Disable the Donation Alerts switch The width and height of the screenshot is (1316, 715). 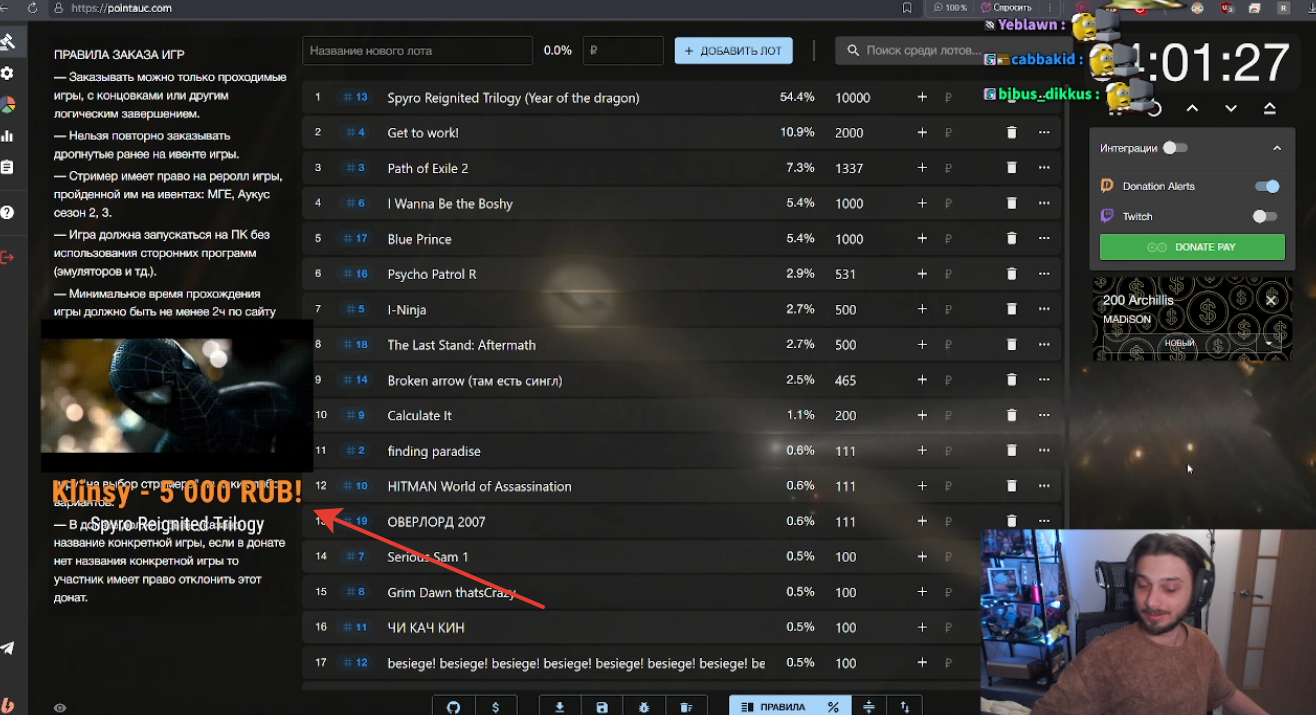1267,186
